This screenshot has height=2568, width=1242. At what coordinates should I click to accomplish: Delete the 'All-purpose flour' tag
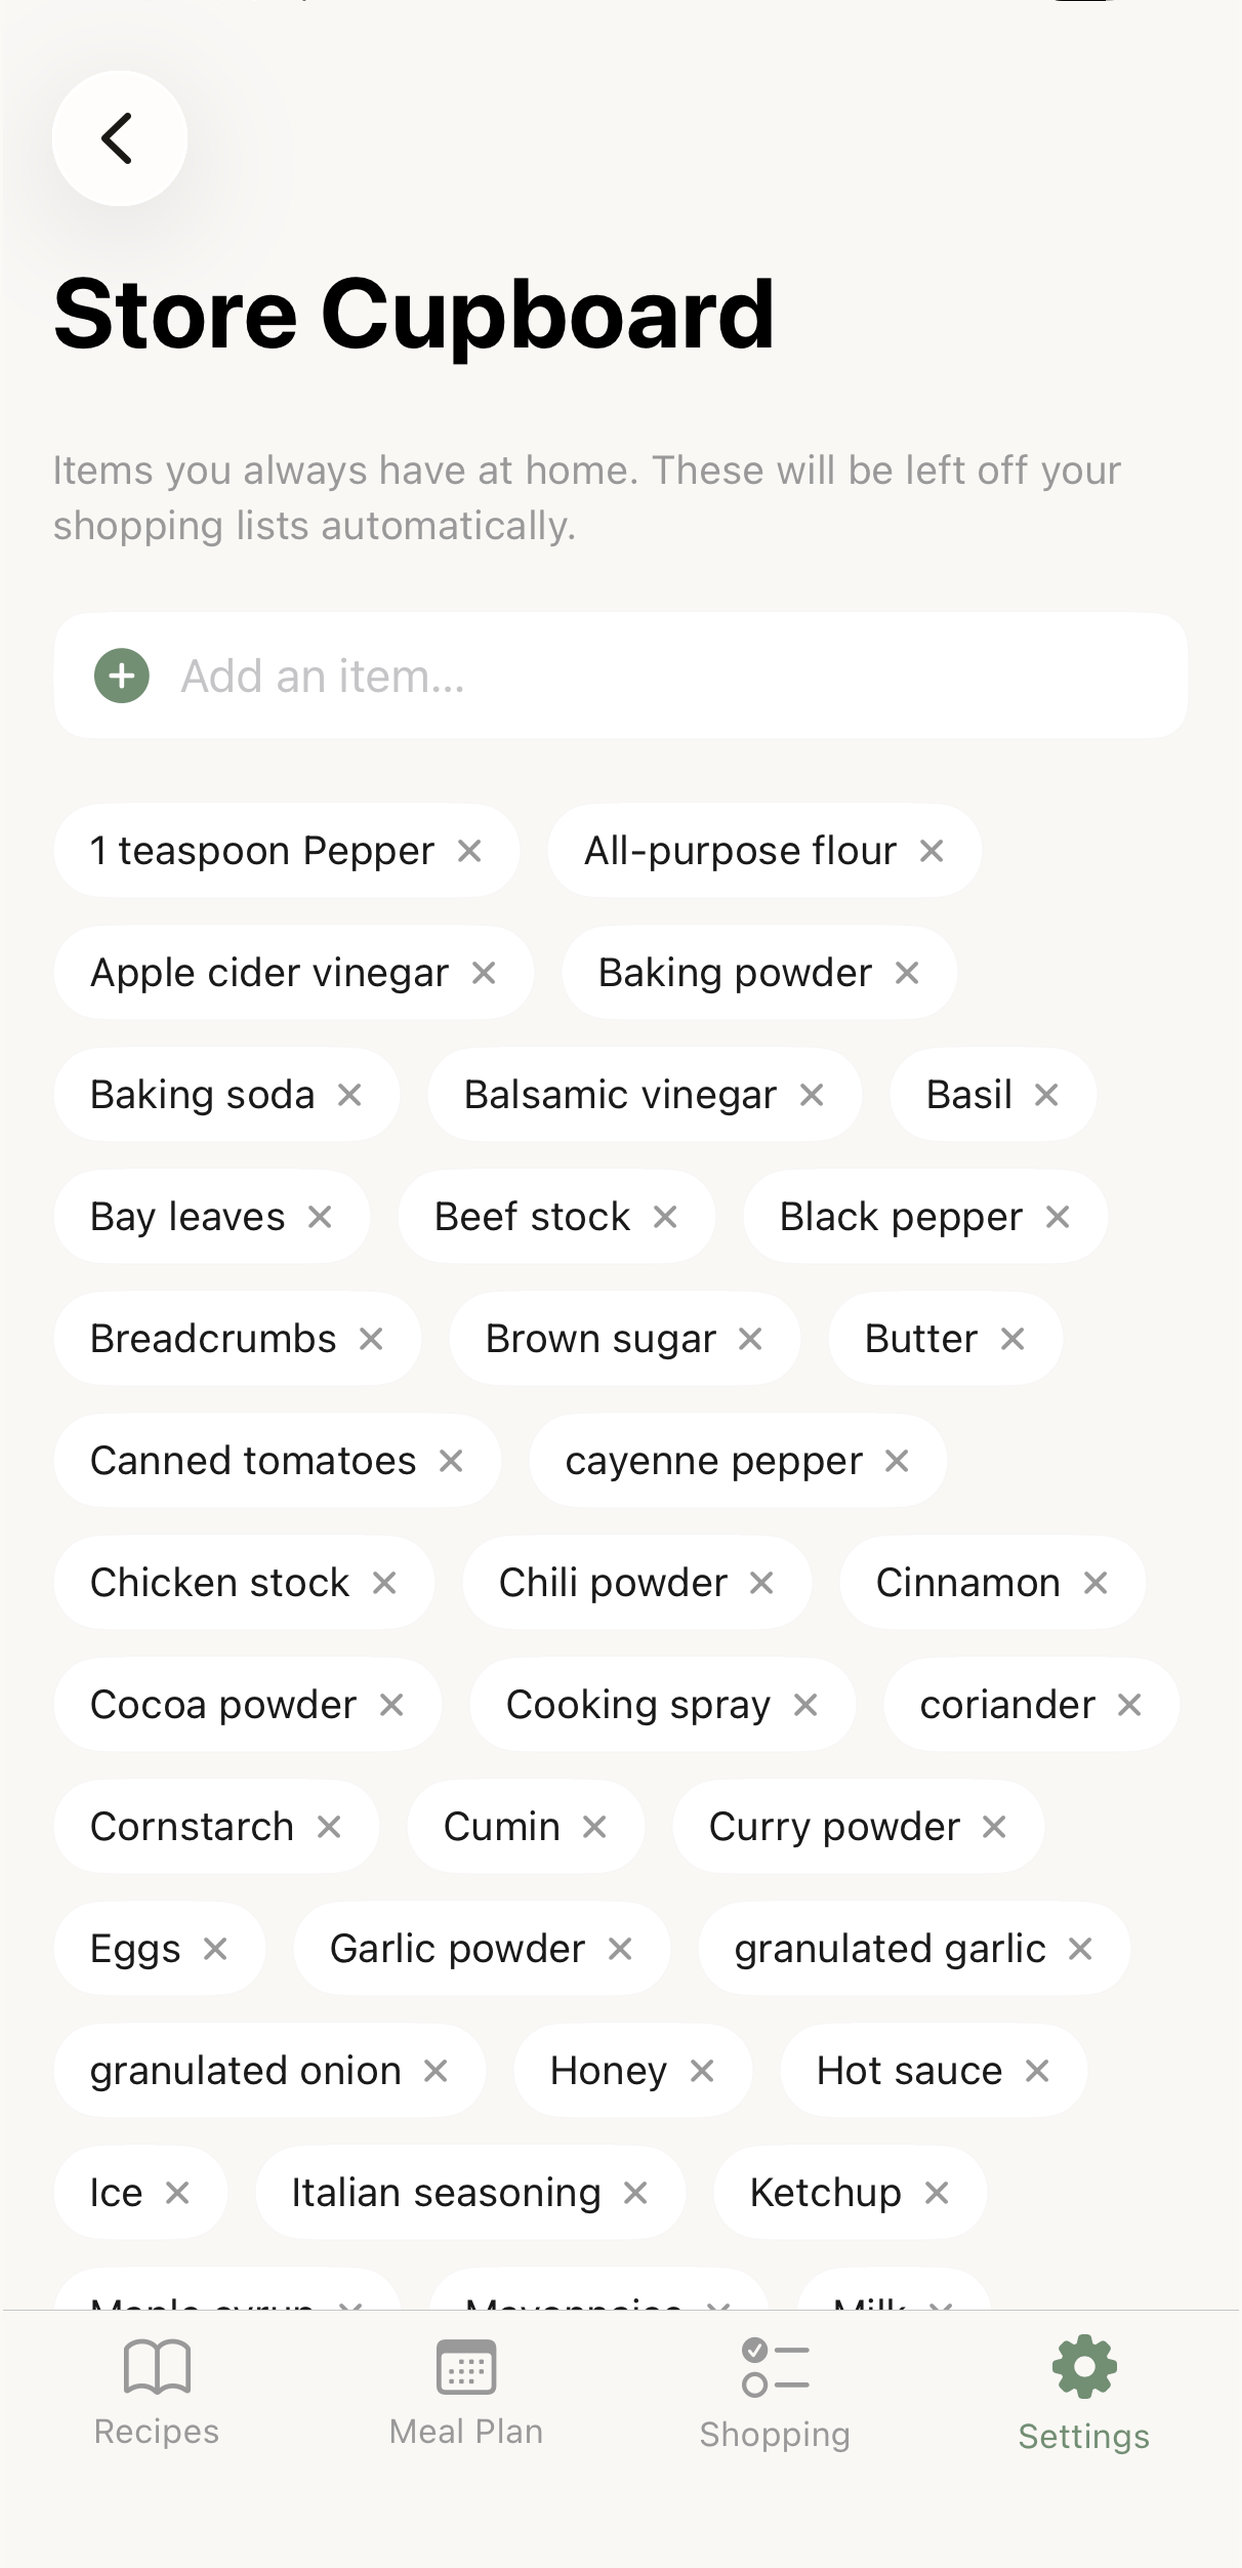tap(932, 851)
